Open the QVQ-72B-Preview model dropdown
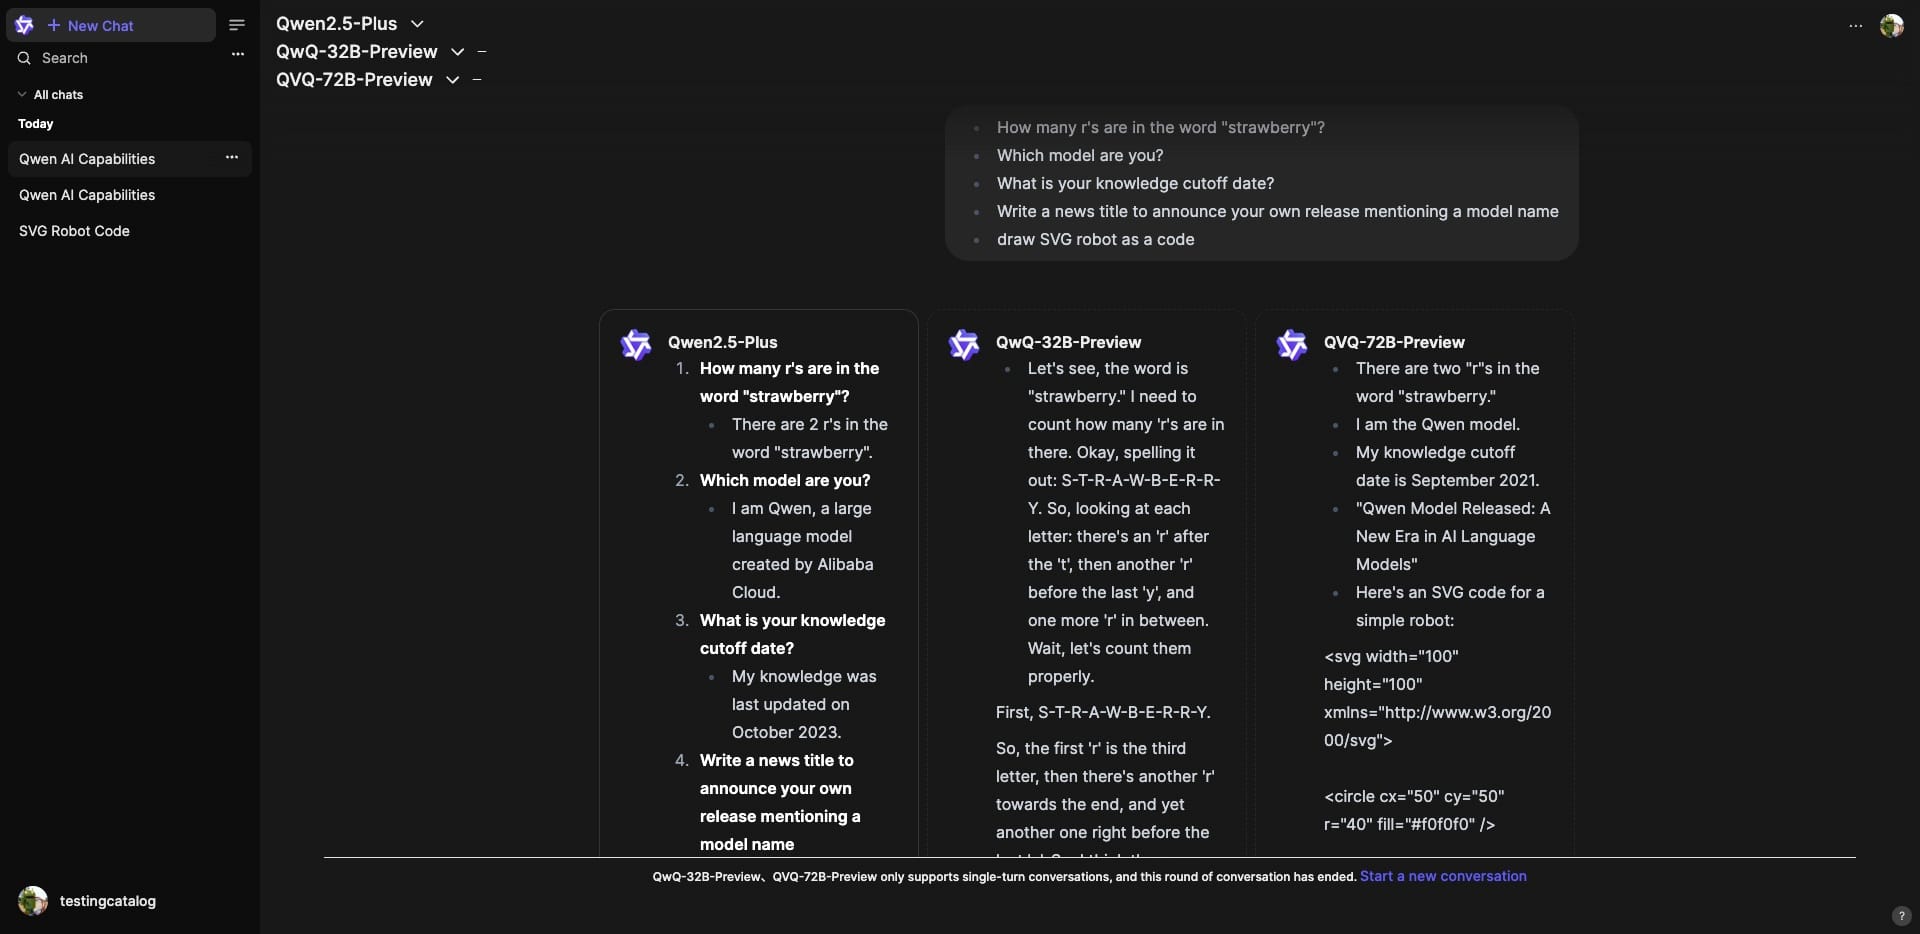The image size is (1920, 934). pyautogui.click(x=452, y=80)
